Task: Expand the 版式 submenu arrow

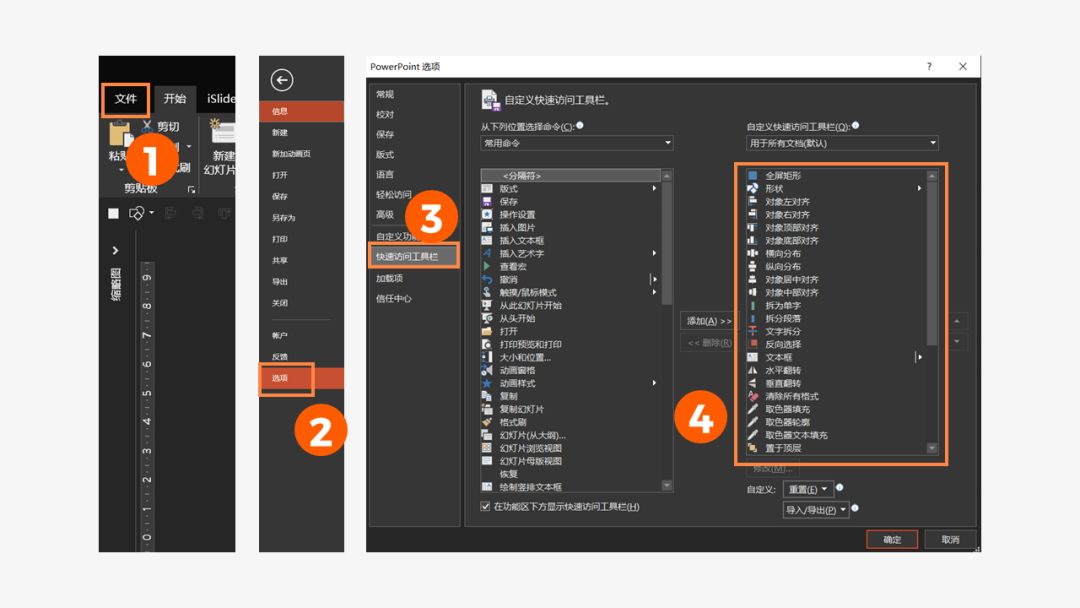Action: 654,189
